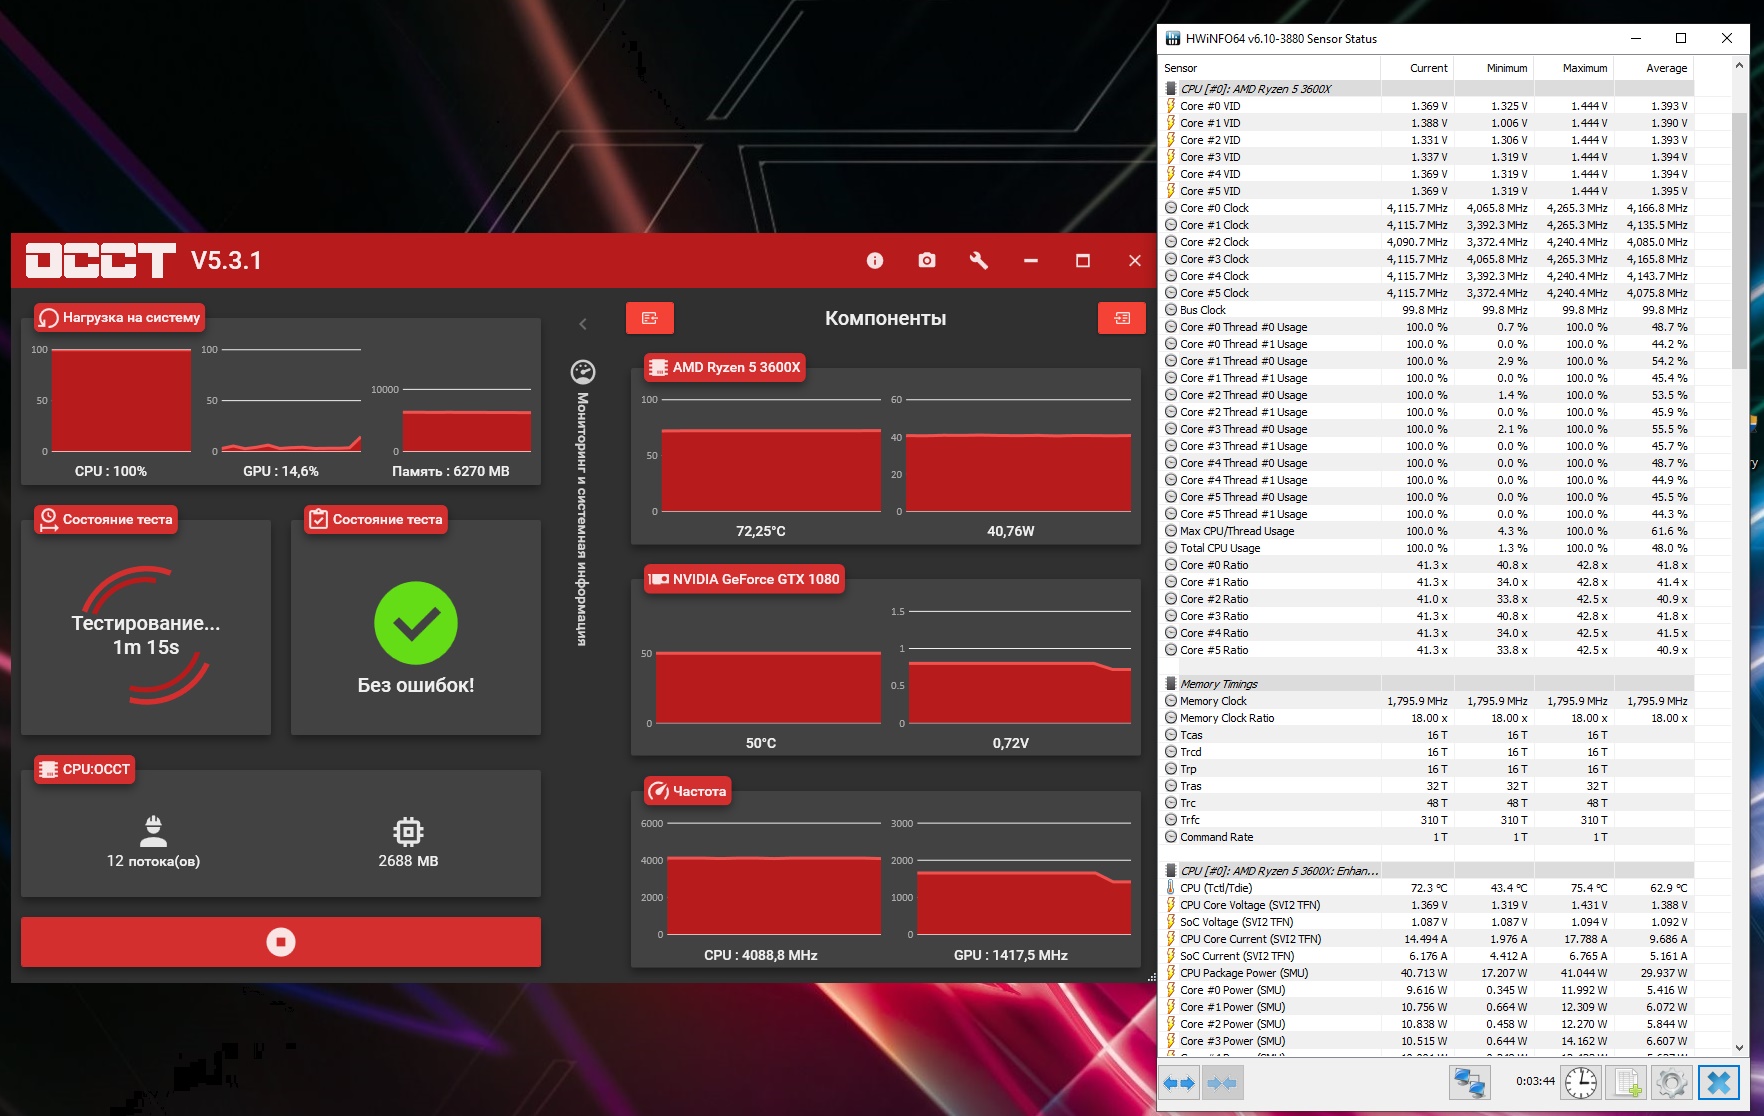Screen dimensions: 1764x1116
Task: Select Core #3 Thread #1 Usage row
Action: 1427,446
